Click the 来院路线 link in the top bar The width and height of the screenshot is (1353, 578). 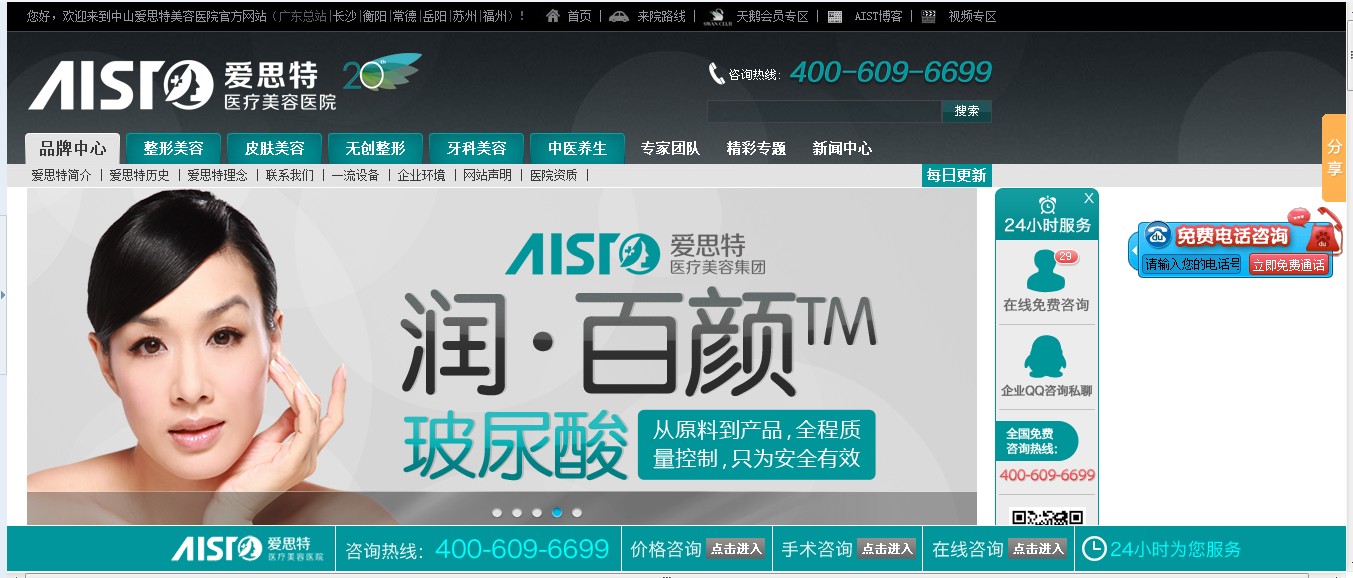coord(661,16)
